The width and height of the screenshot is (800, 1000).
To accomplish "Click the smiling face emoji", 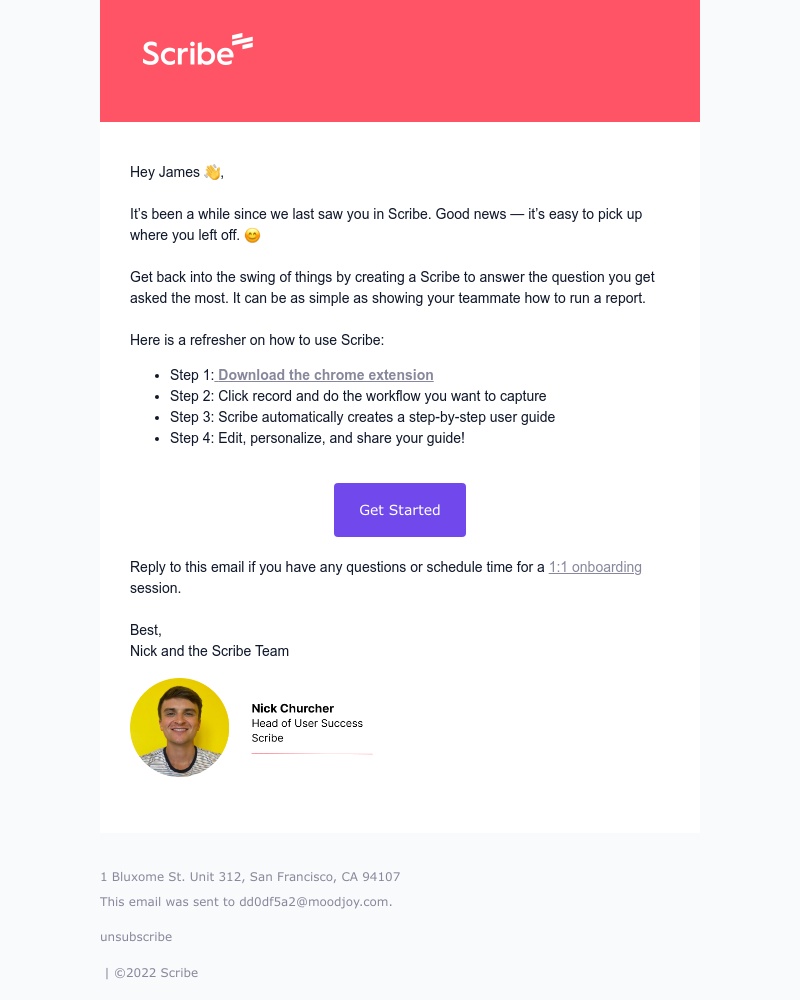I will (x=252, y=236).
